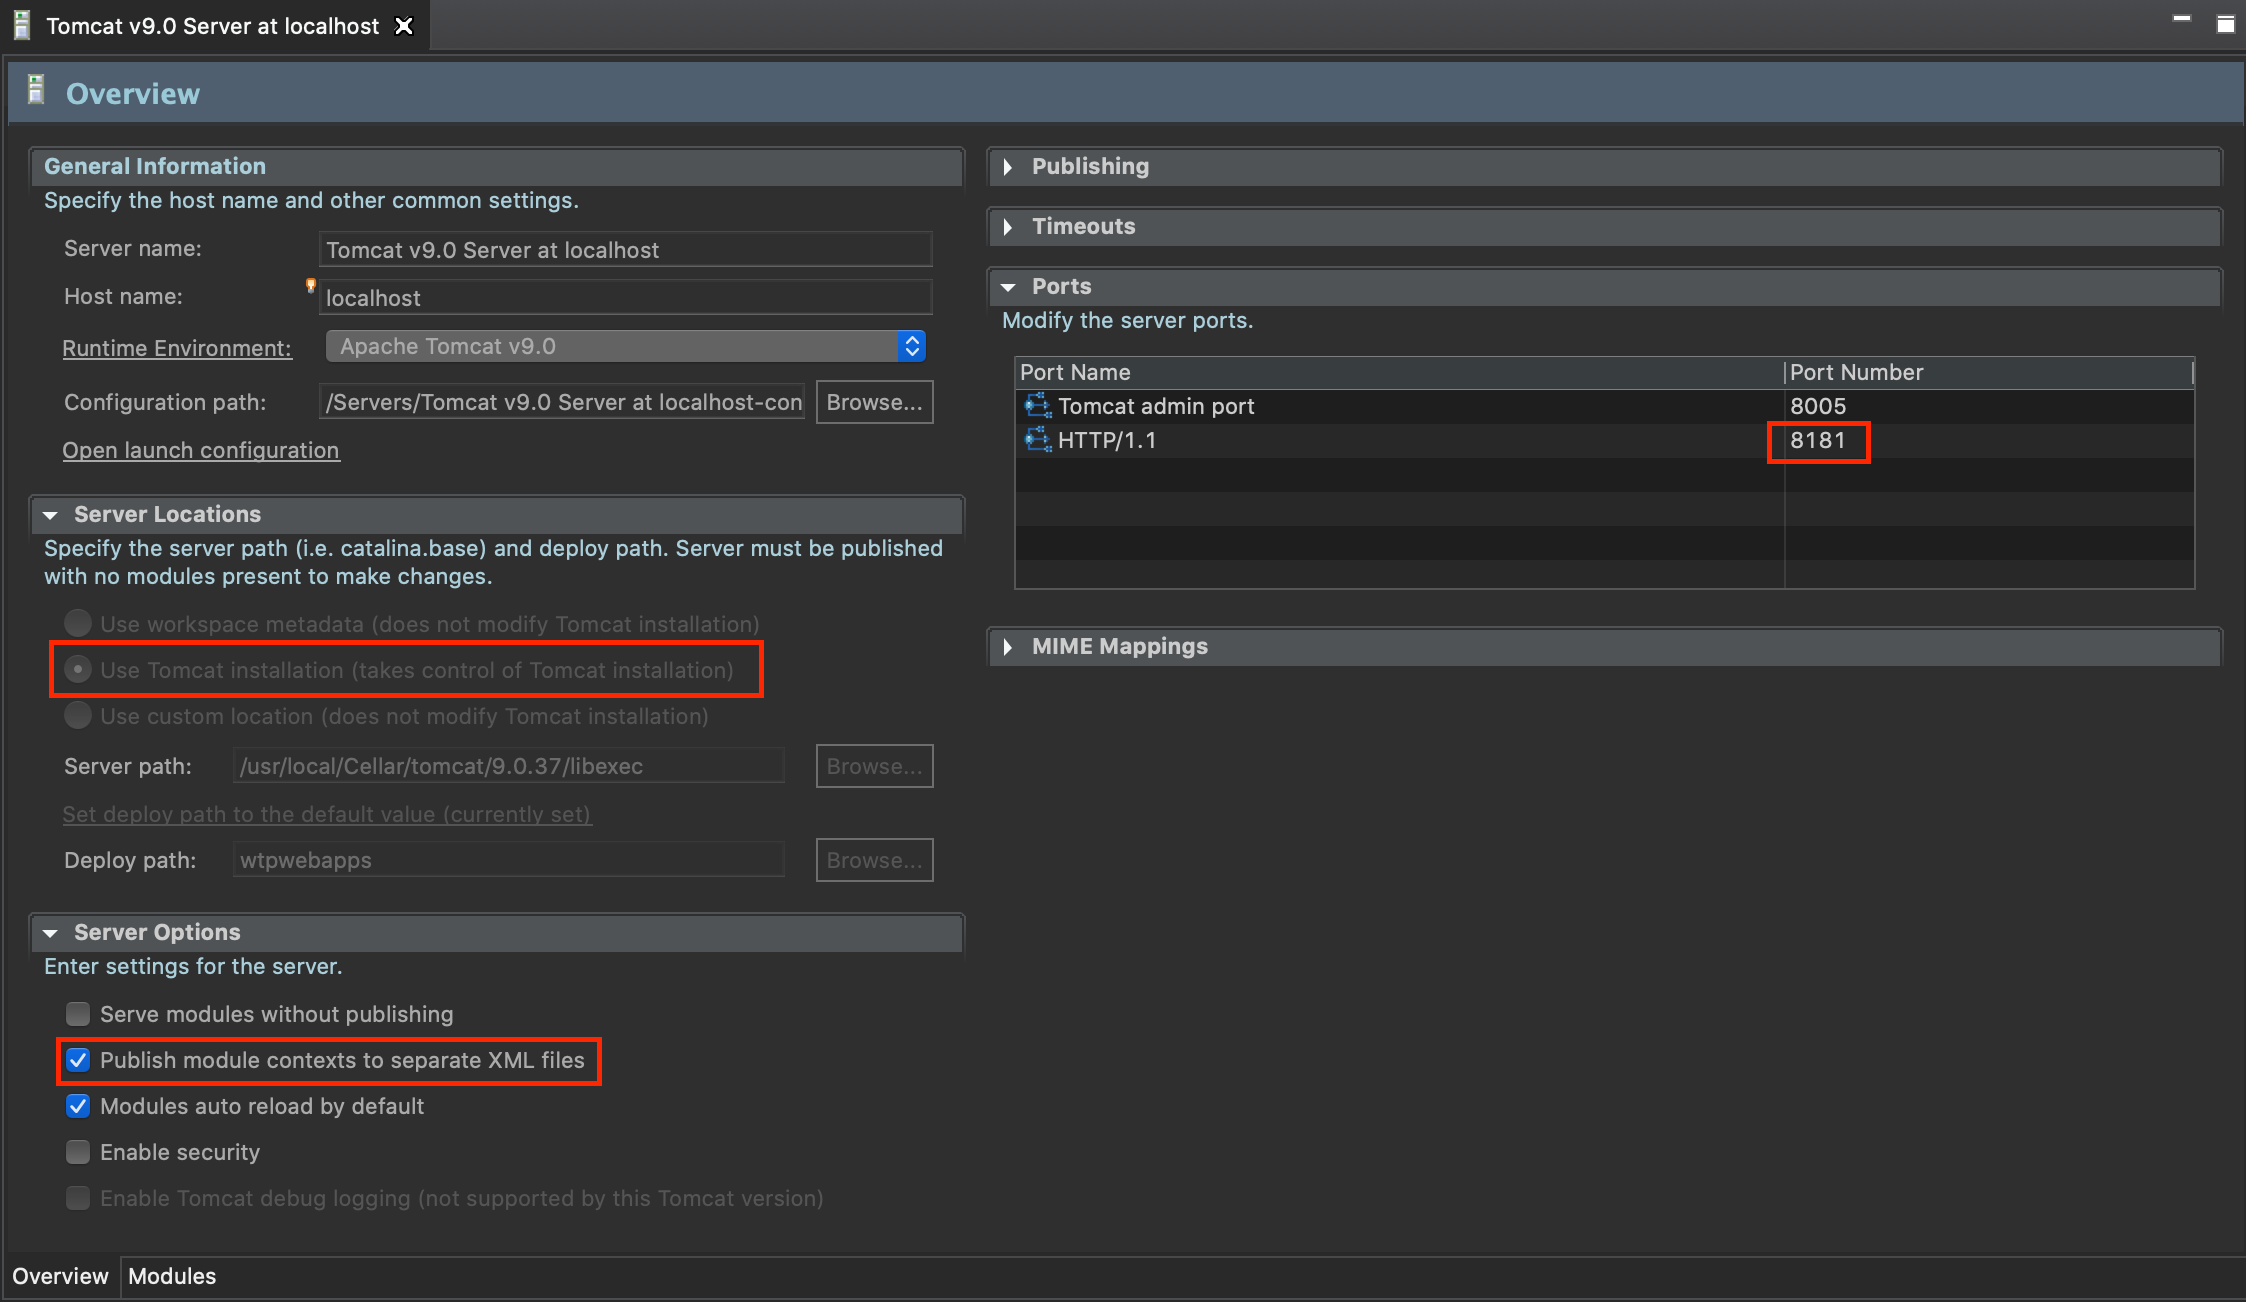Click the Tomcat admin port icon
Image resolution: width=2246 pixels, height=1302 pixels.
pos(1037,405)
